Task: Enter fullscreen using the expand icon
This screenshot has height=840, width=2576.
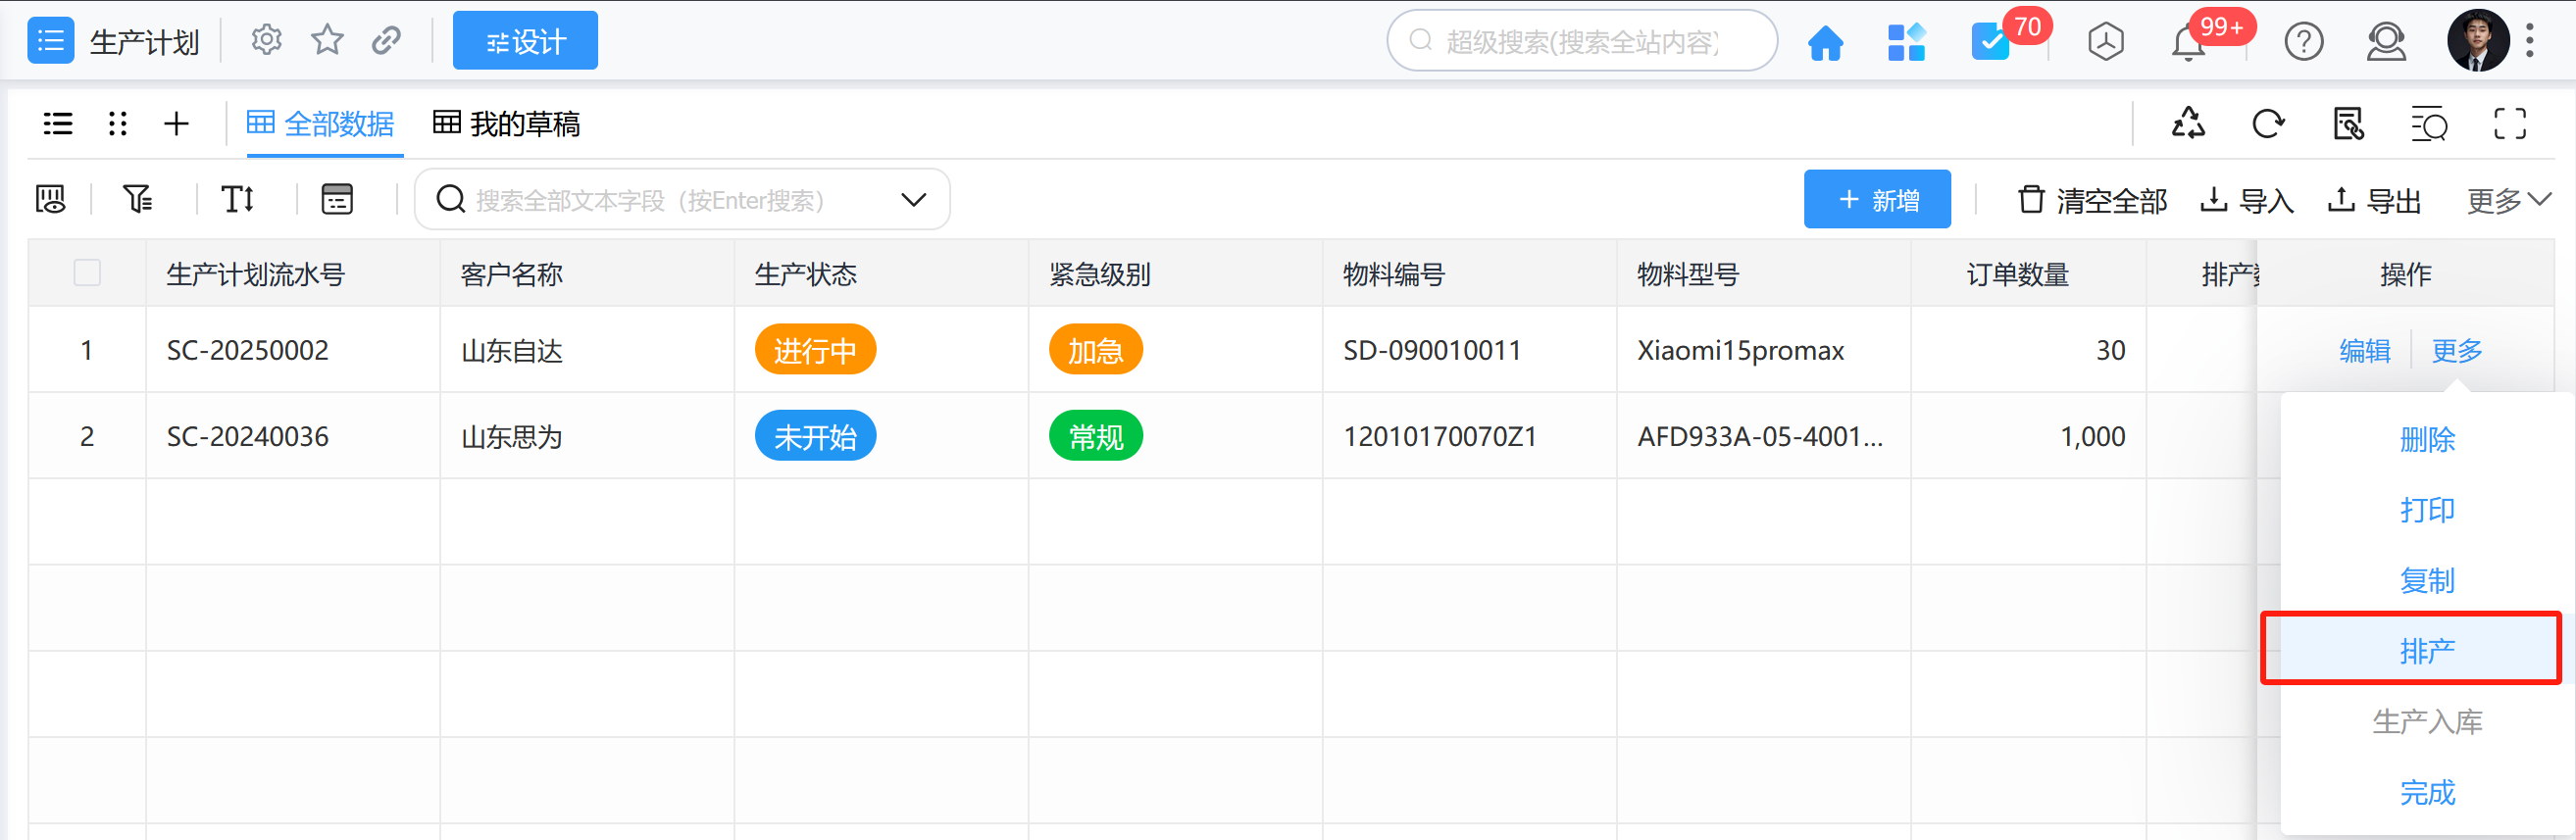Action: (2509, 124)
